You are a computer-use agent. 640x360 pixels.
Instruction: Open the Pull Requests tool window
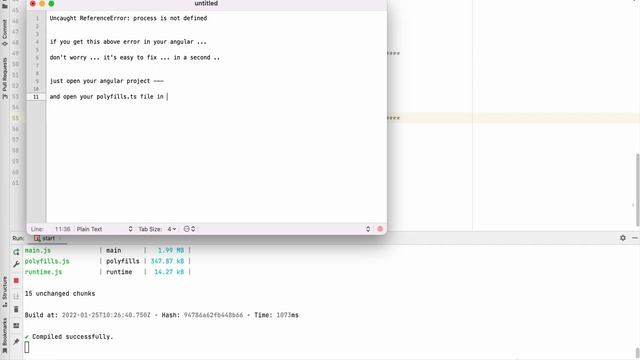pyautogui.click(x=4, y=78)
